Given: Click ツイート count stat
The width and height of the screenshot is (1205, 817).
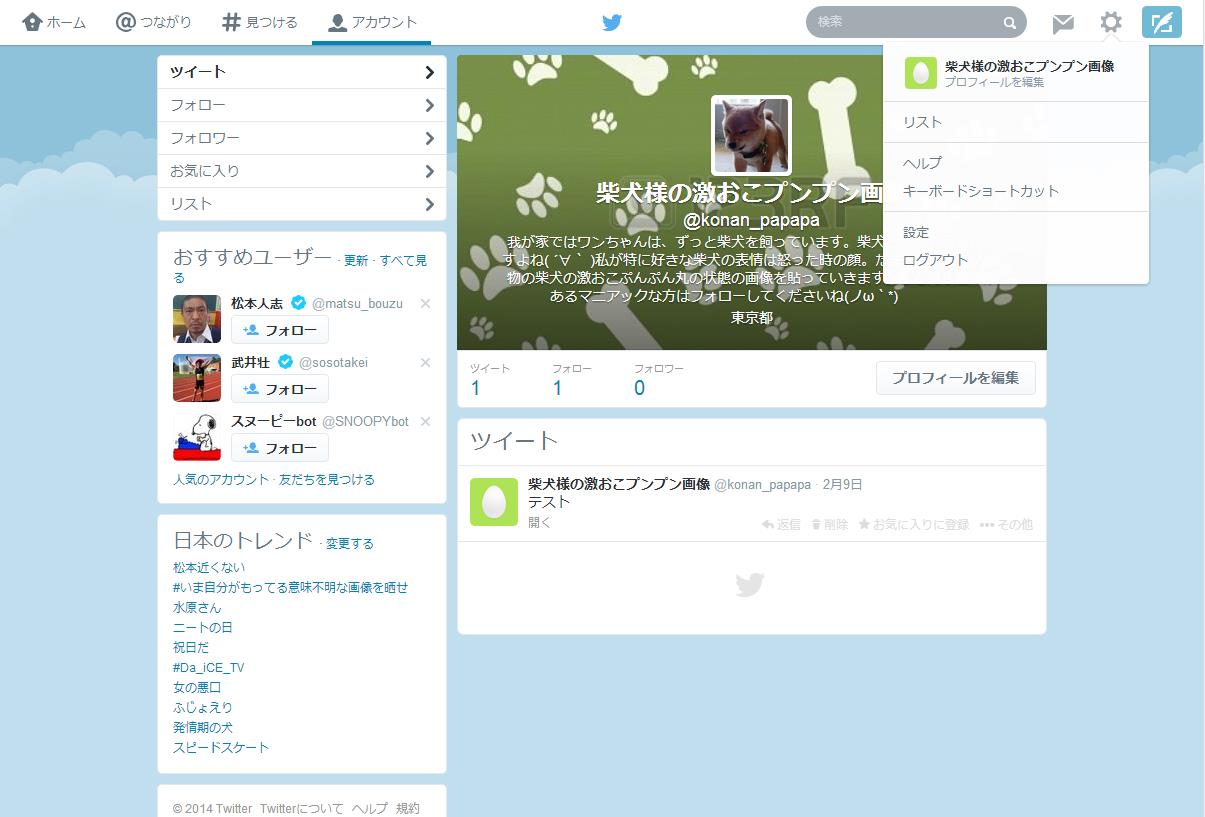Looking at the screenshot, I should [x=490, y=380].
